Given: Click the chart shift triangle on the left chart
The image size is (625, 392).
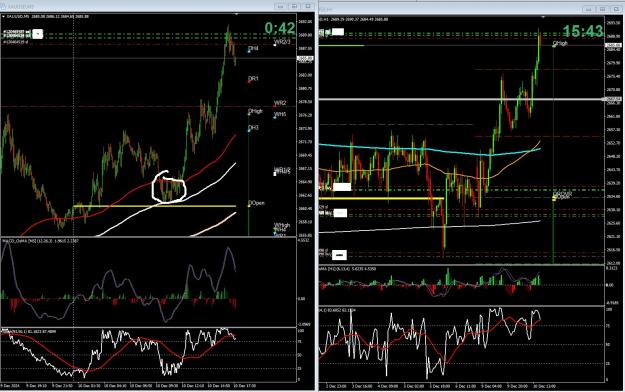Looking at the screenshot, I should [236, 14].
